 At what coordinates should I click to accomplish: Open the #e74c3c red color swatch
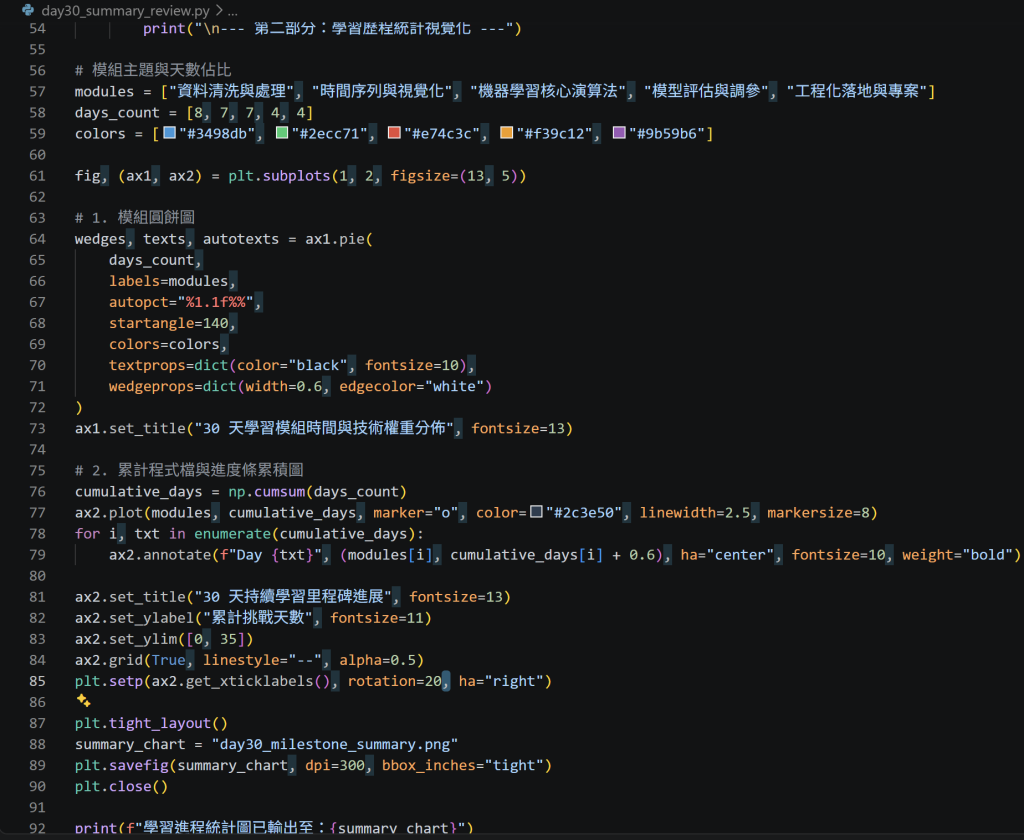click(394, 133)
